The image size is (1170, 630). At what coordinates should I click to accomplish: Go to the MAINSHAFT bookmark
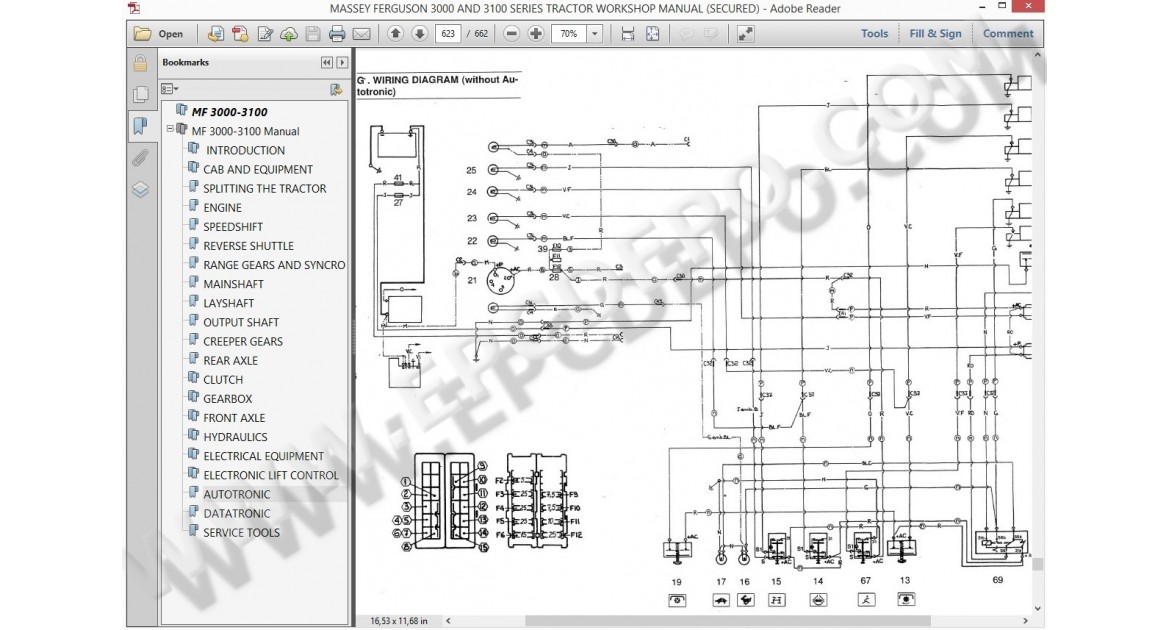point(234,284)
